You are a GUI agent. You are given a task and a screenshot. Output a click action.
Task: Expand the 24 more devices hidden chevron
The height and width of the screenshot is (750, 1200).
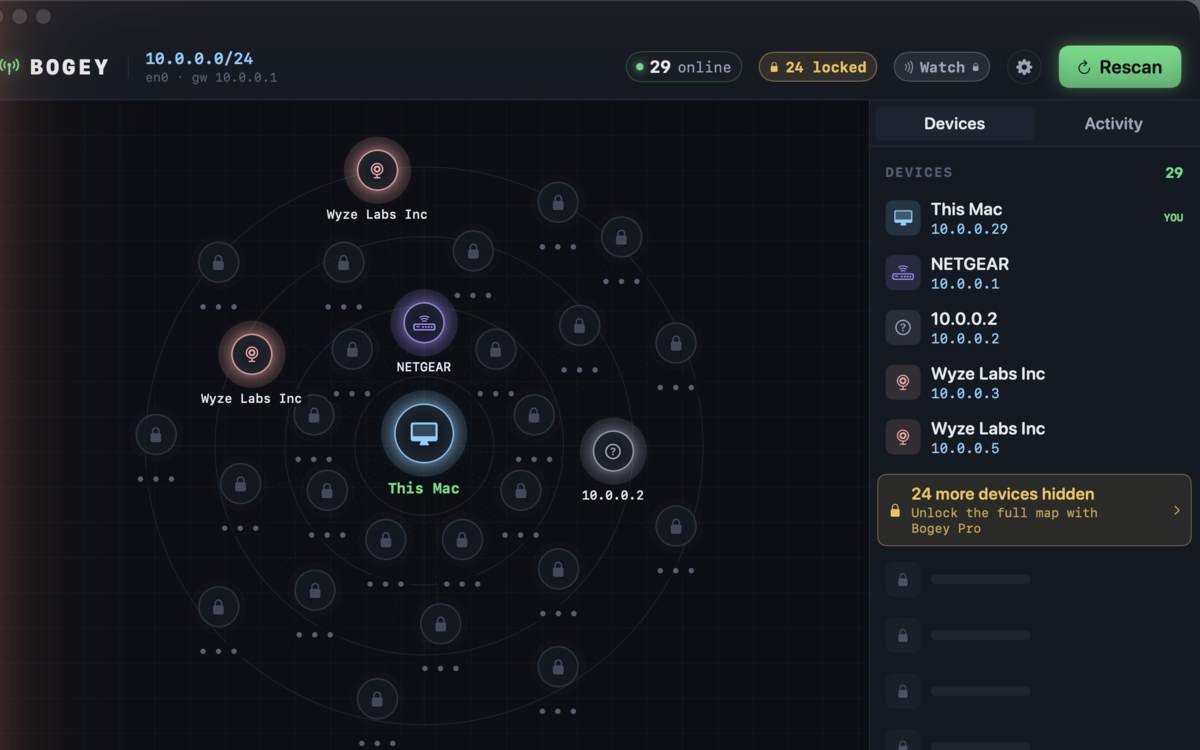[x=1176, y=510]
